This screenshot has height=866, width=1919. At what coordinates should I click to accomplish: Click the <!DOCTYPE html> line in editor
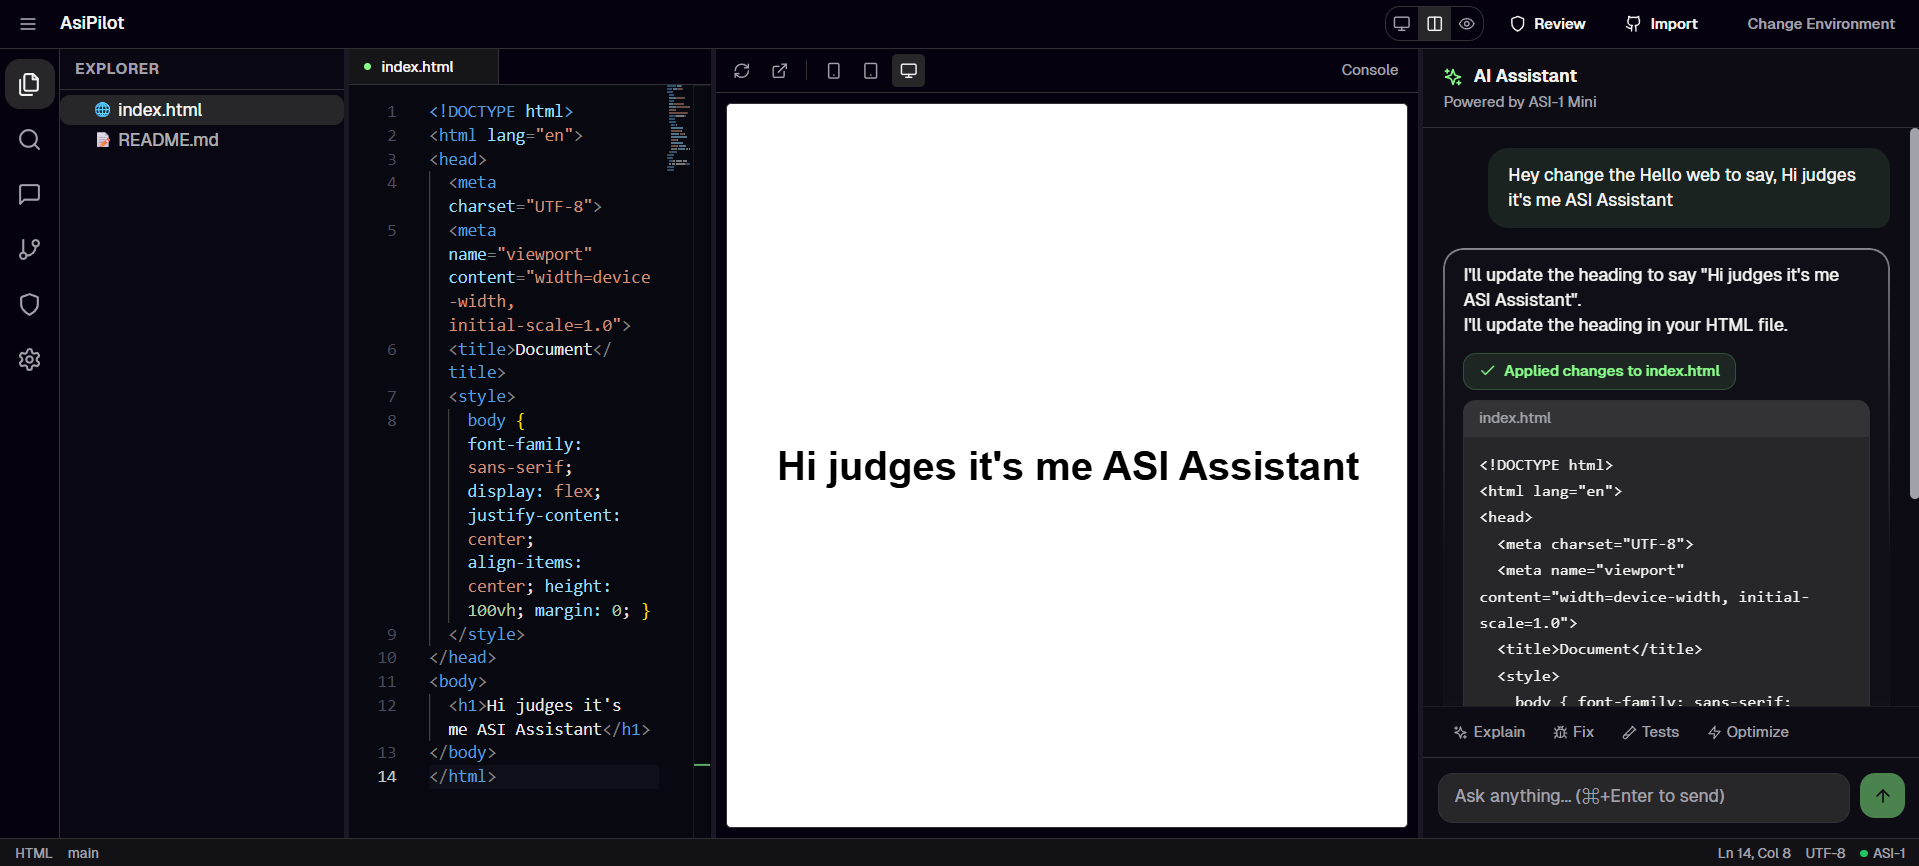click(x=501, y=111)
